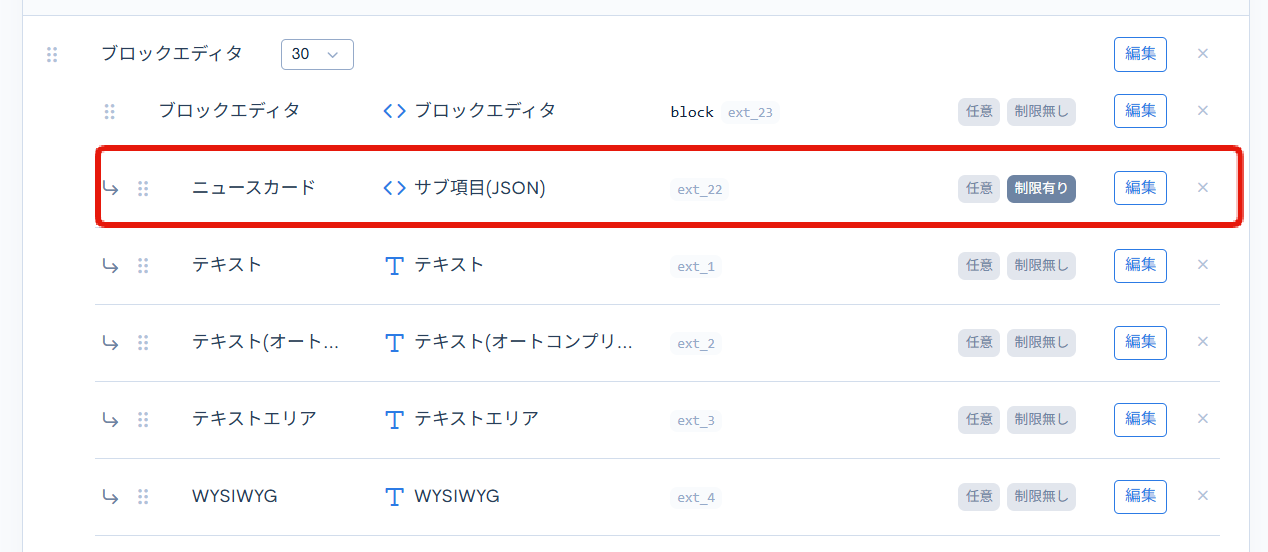Screen dimensions: 1268x552
Task: Select the テキスト(オート… field name
Action: tap(265, 342)
